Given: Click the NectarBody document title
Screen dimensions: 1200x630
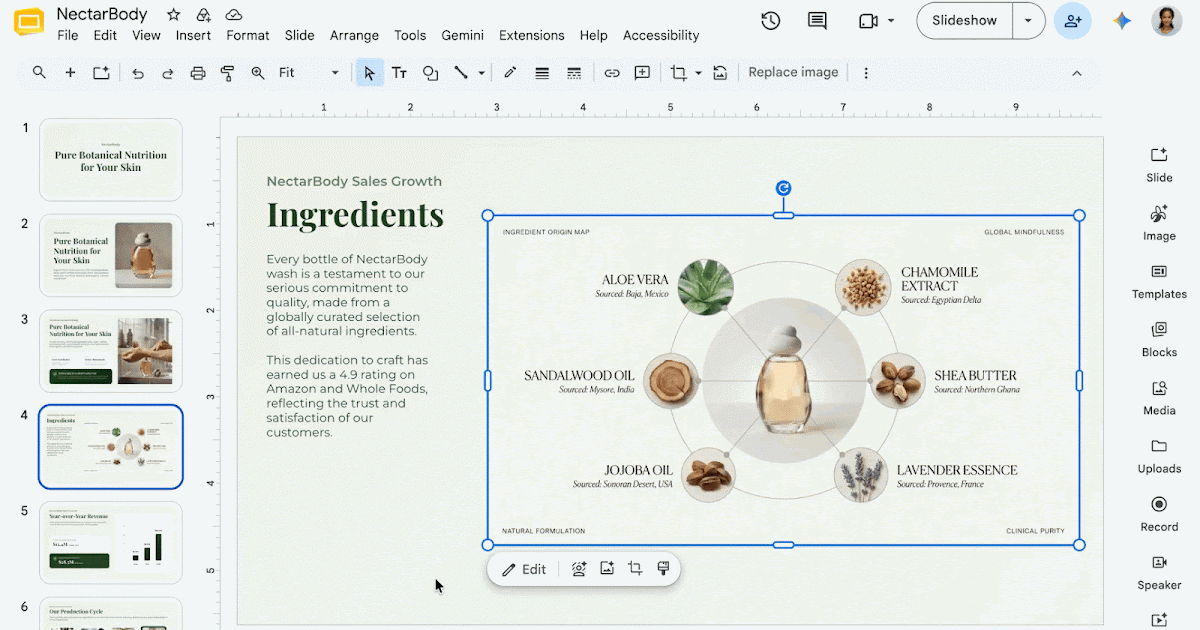Looking at the screenshot, I should (x=102, y=14).
